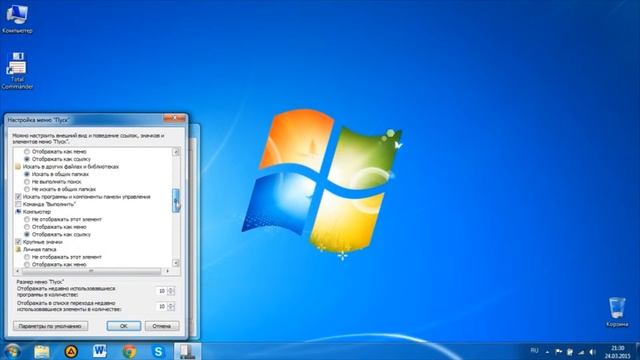Viewport: 640px width, 360px height.
Task: Increase recently used programs count spinner
Action: point(171,289)
